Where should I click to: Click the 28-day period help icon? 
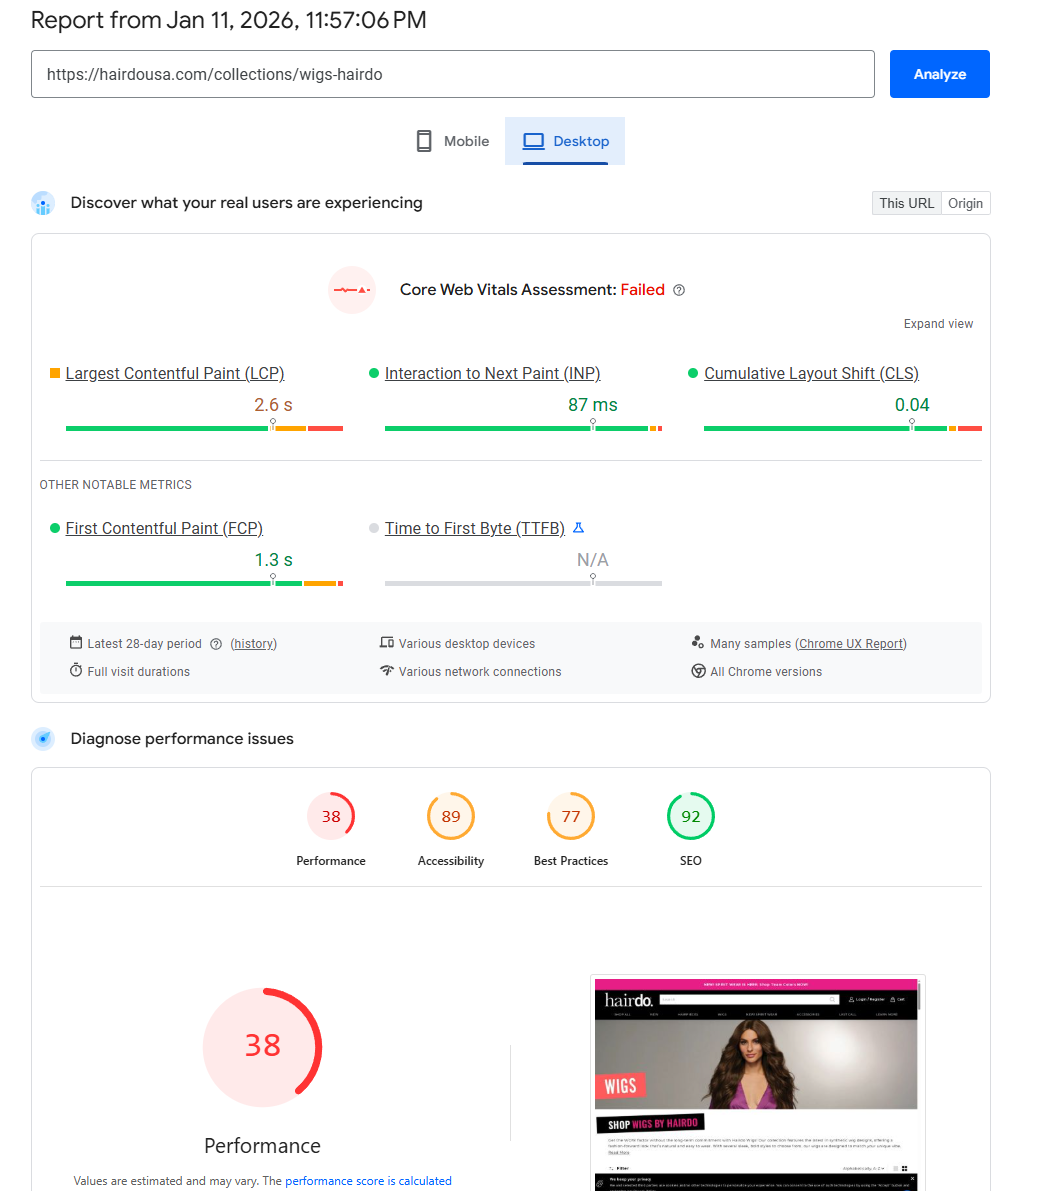coord(216,644)
